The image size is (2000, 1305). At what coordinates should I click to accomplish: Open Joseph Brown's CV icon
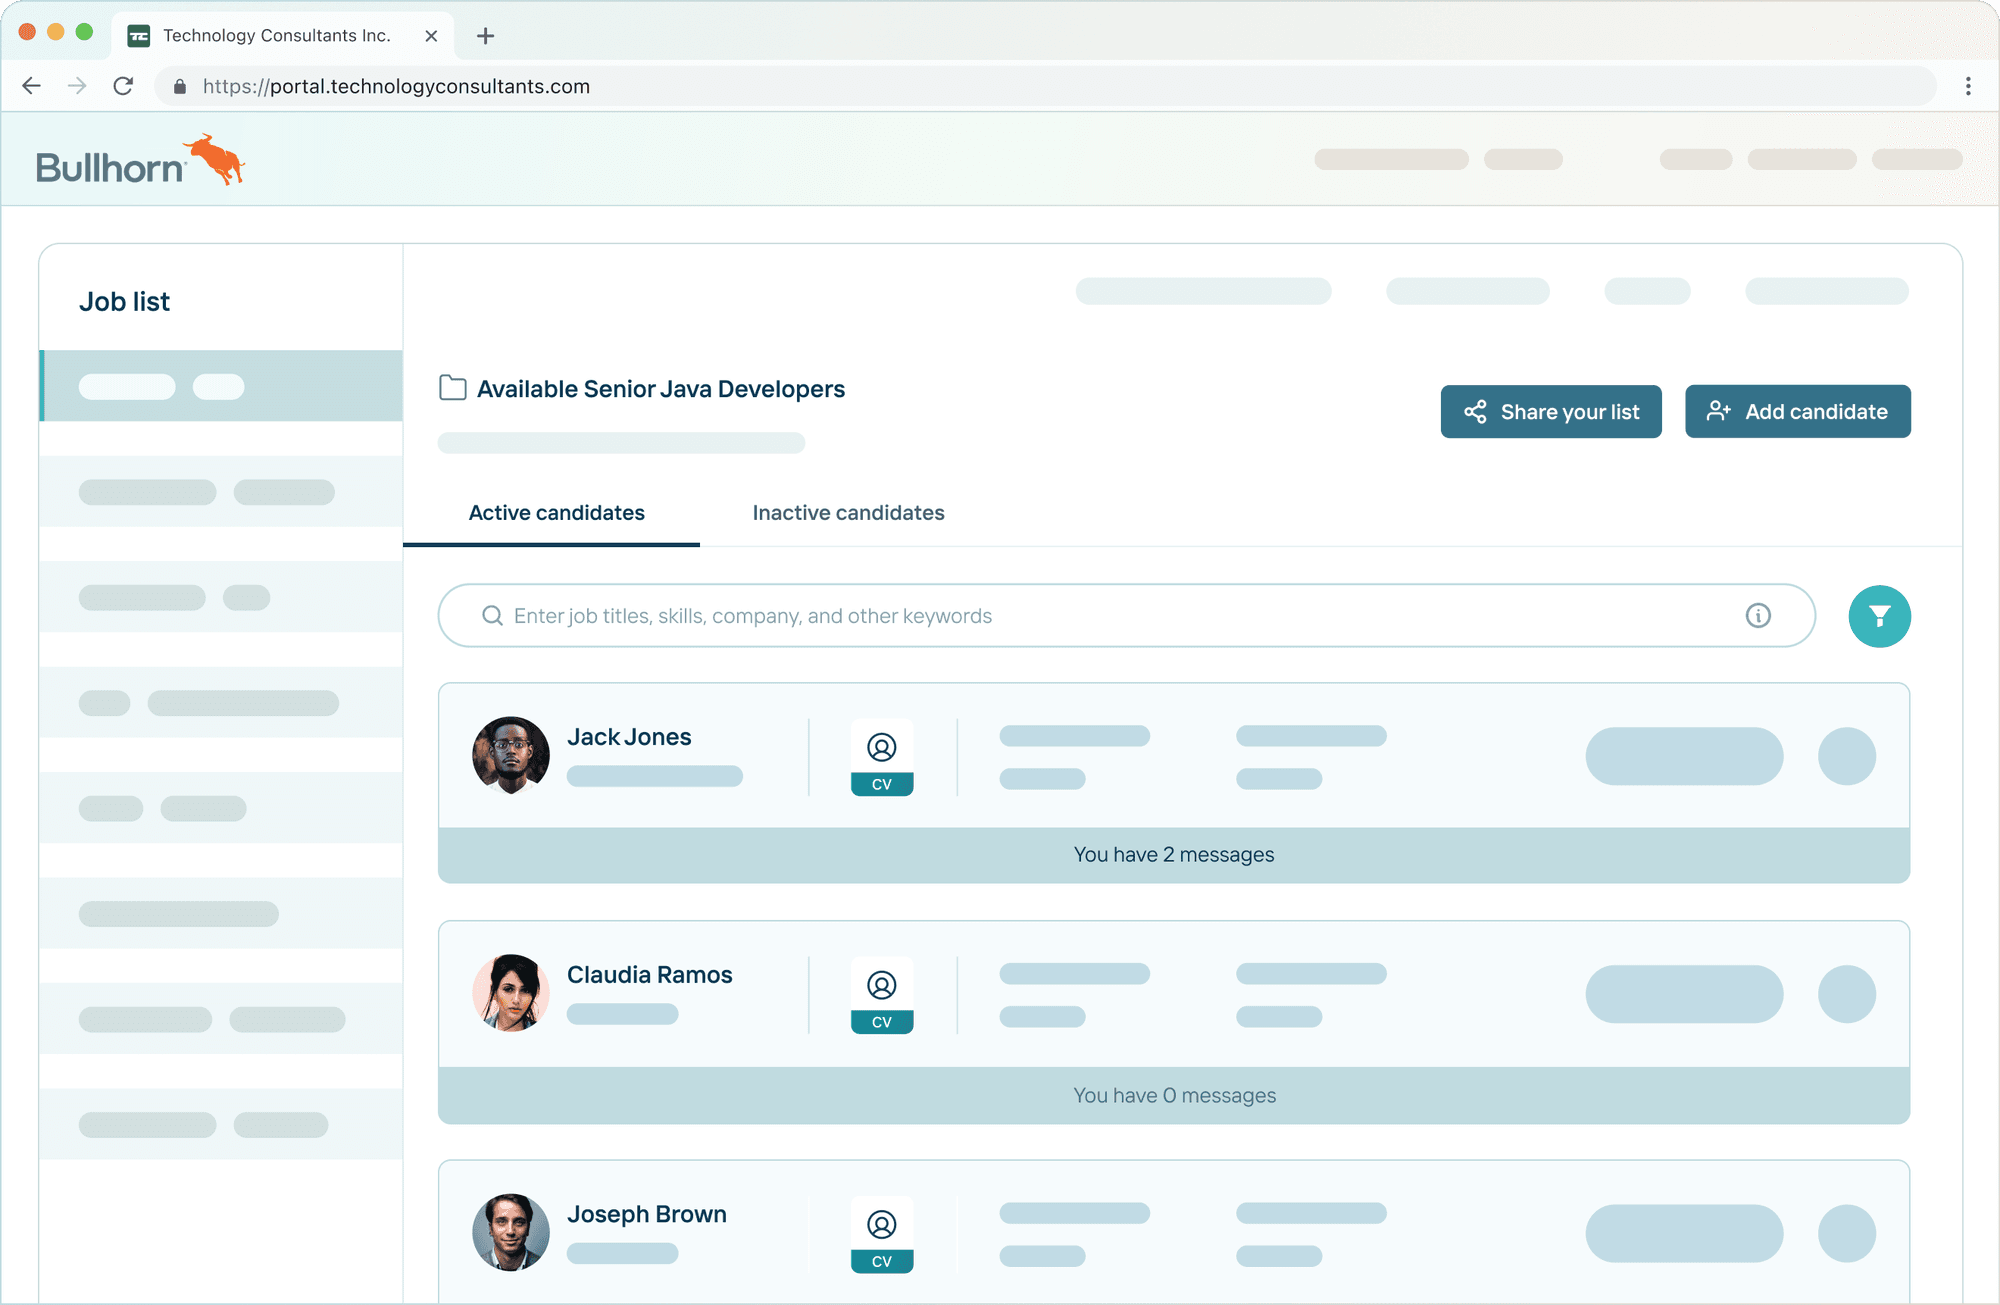[881, 1234]
